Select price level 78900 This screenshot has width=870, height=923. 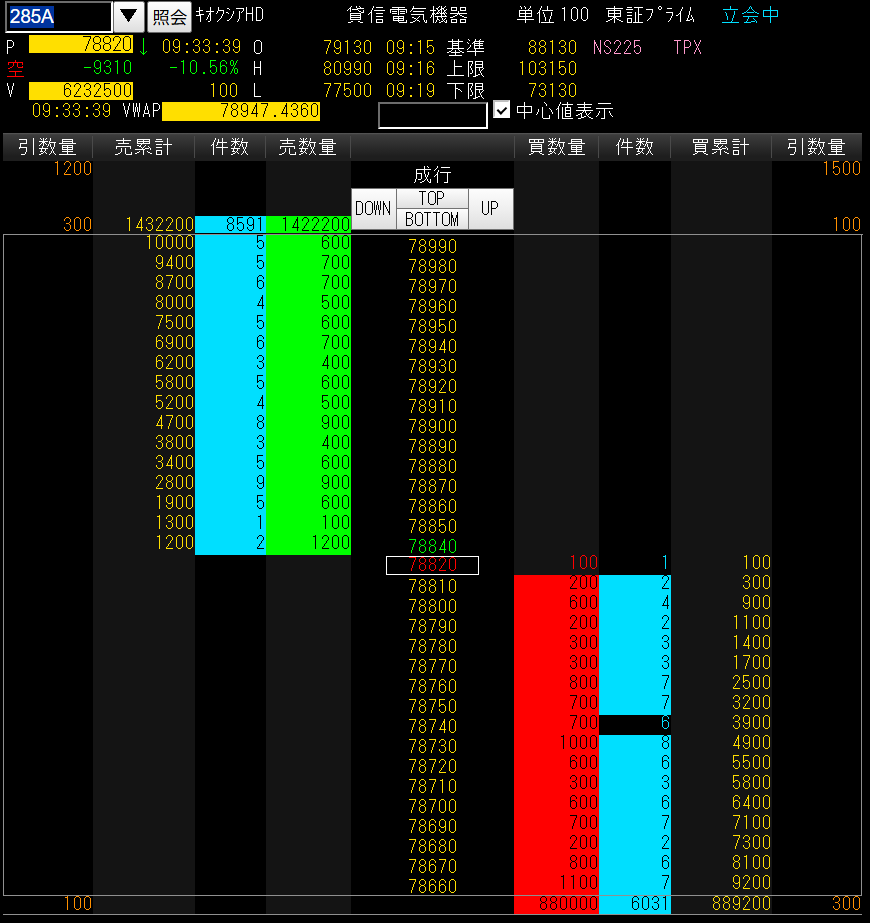433,426
